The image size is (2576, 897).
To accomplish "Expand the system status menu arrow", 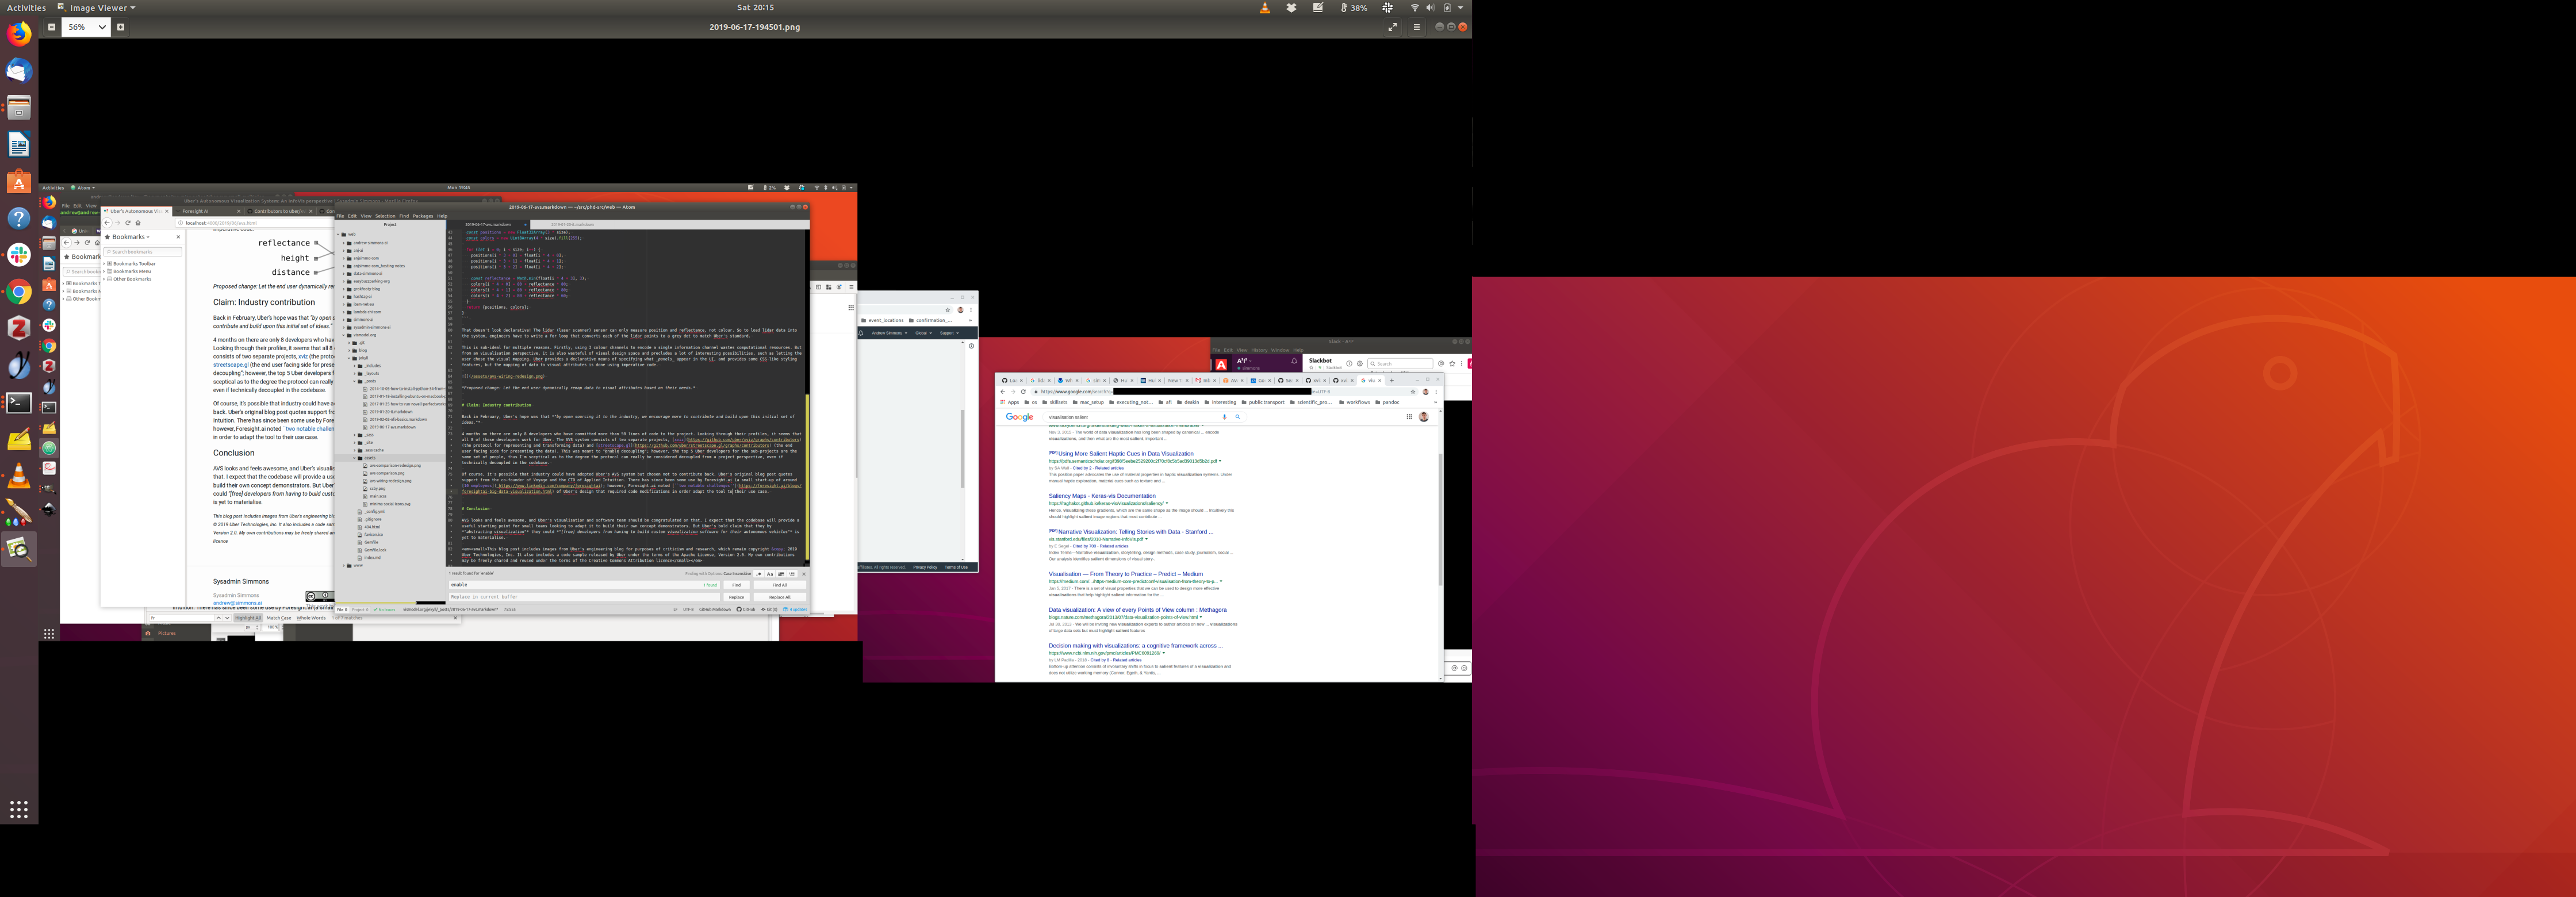I will tap(1461, 7).
